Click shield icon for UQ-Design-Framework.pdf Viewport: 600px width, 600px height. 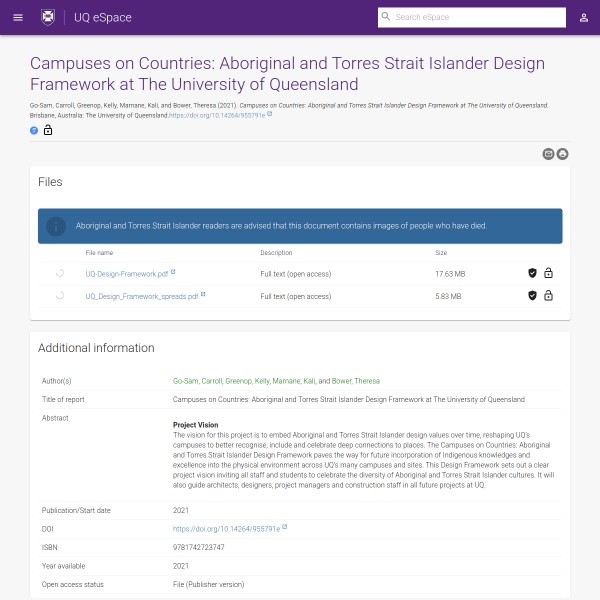click(532, 273)
